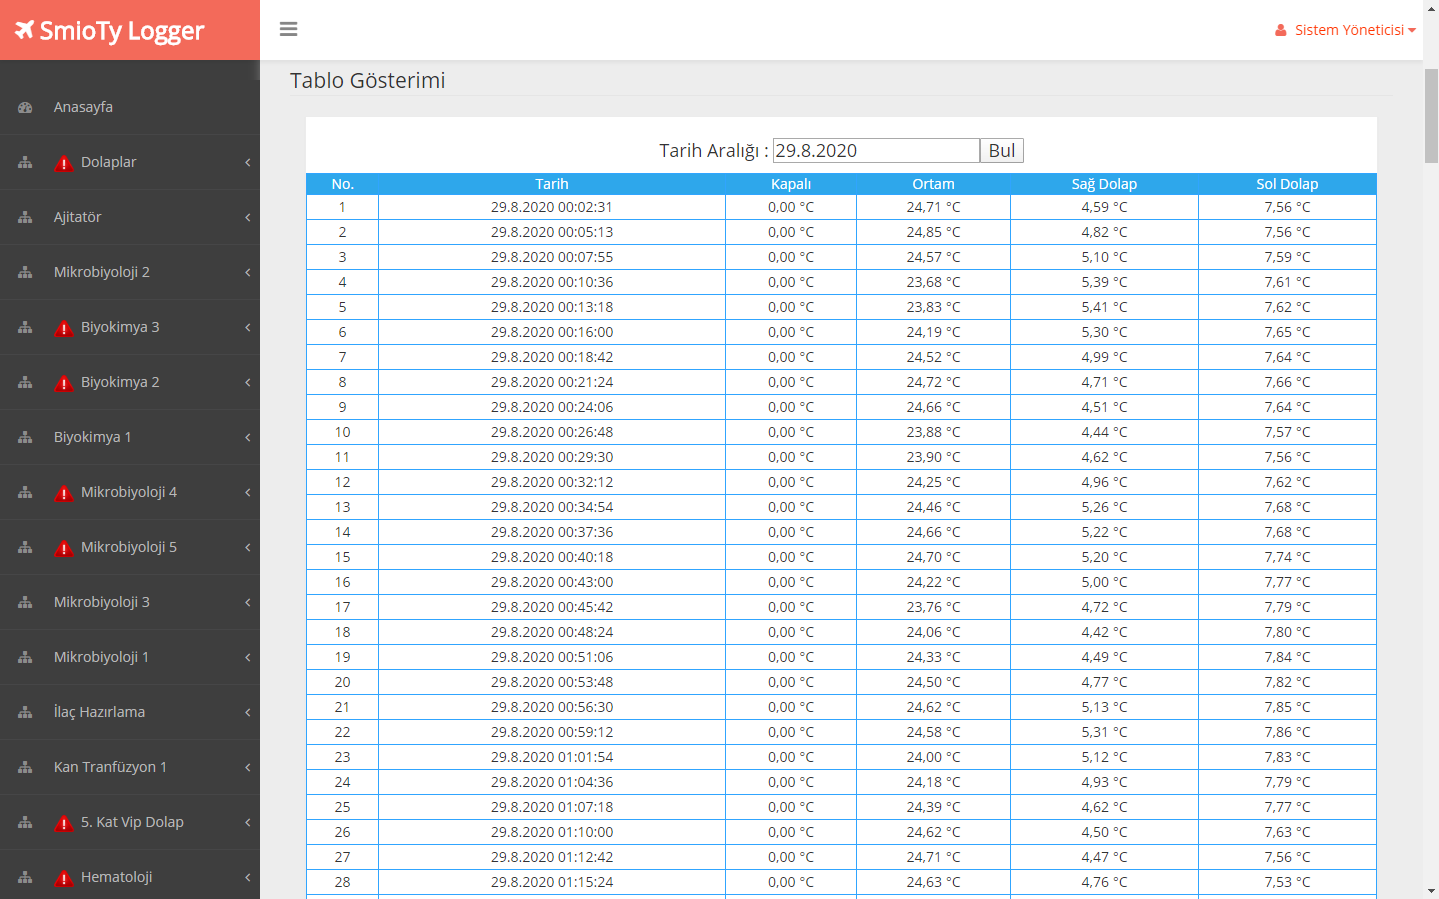Click the page vertical scrollbar thumb
Viewport: 1439px width, 899px height.
(1431, 116)
